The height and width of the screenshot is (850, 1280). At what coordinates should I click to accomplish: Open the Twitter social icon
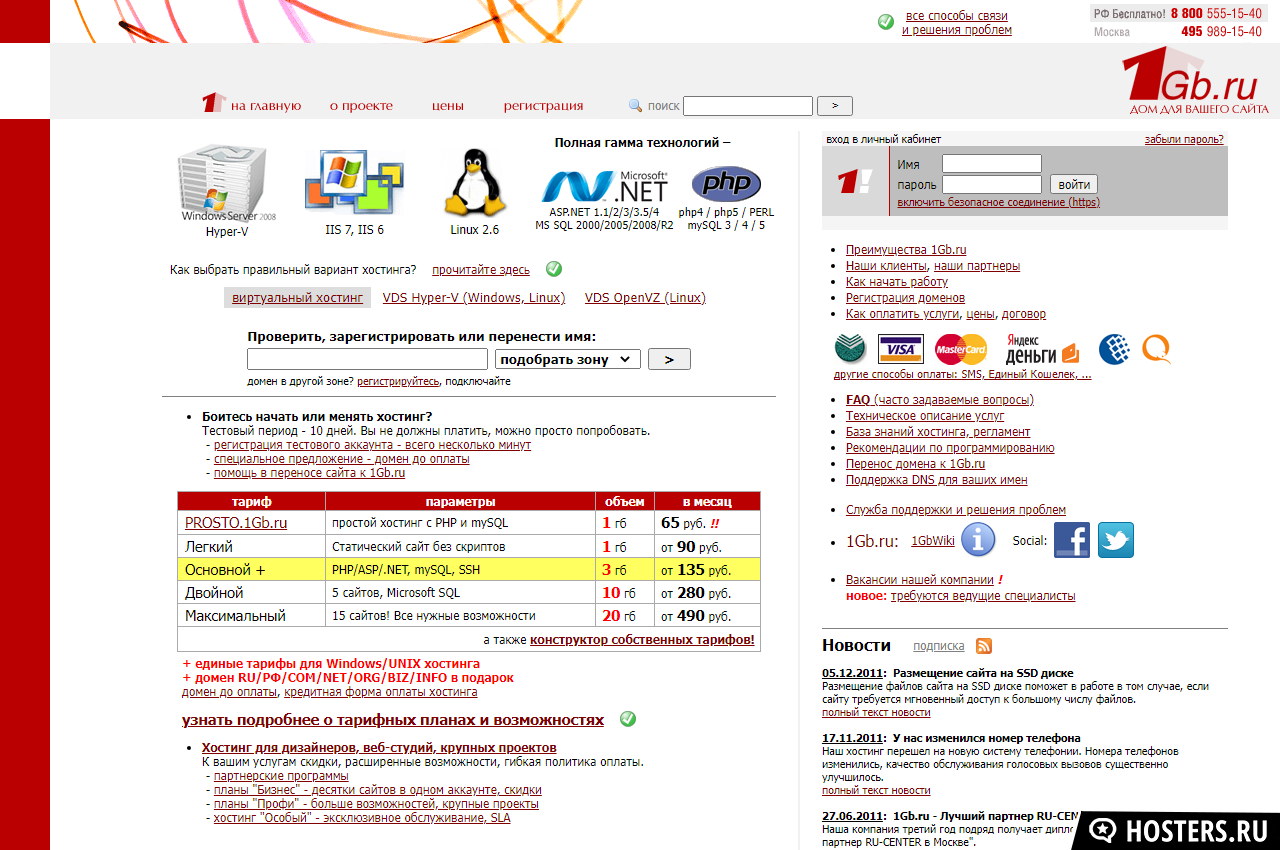(x=1116, y=540)
